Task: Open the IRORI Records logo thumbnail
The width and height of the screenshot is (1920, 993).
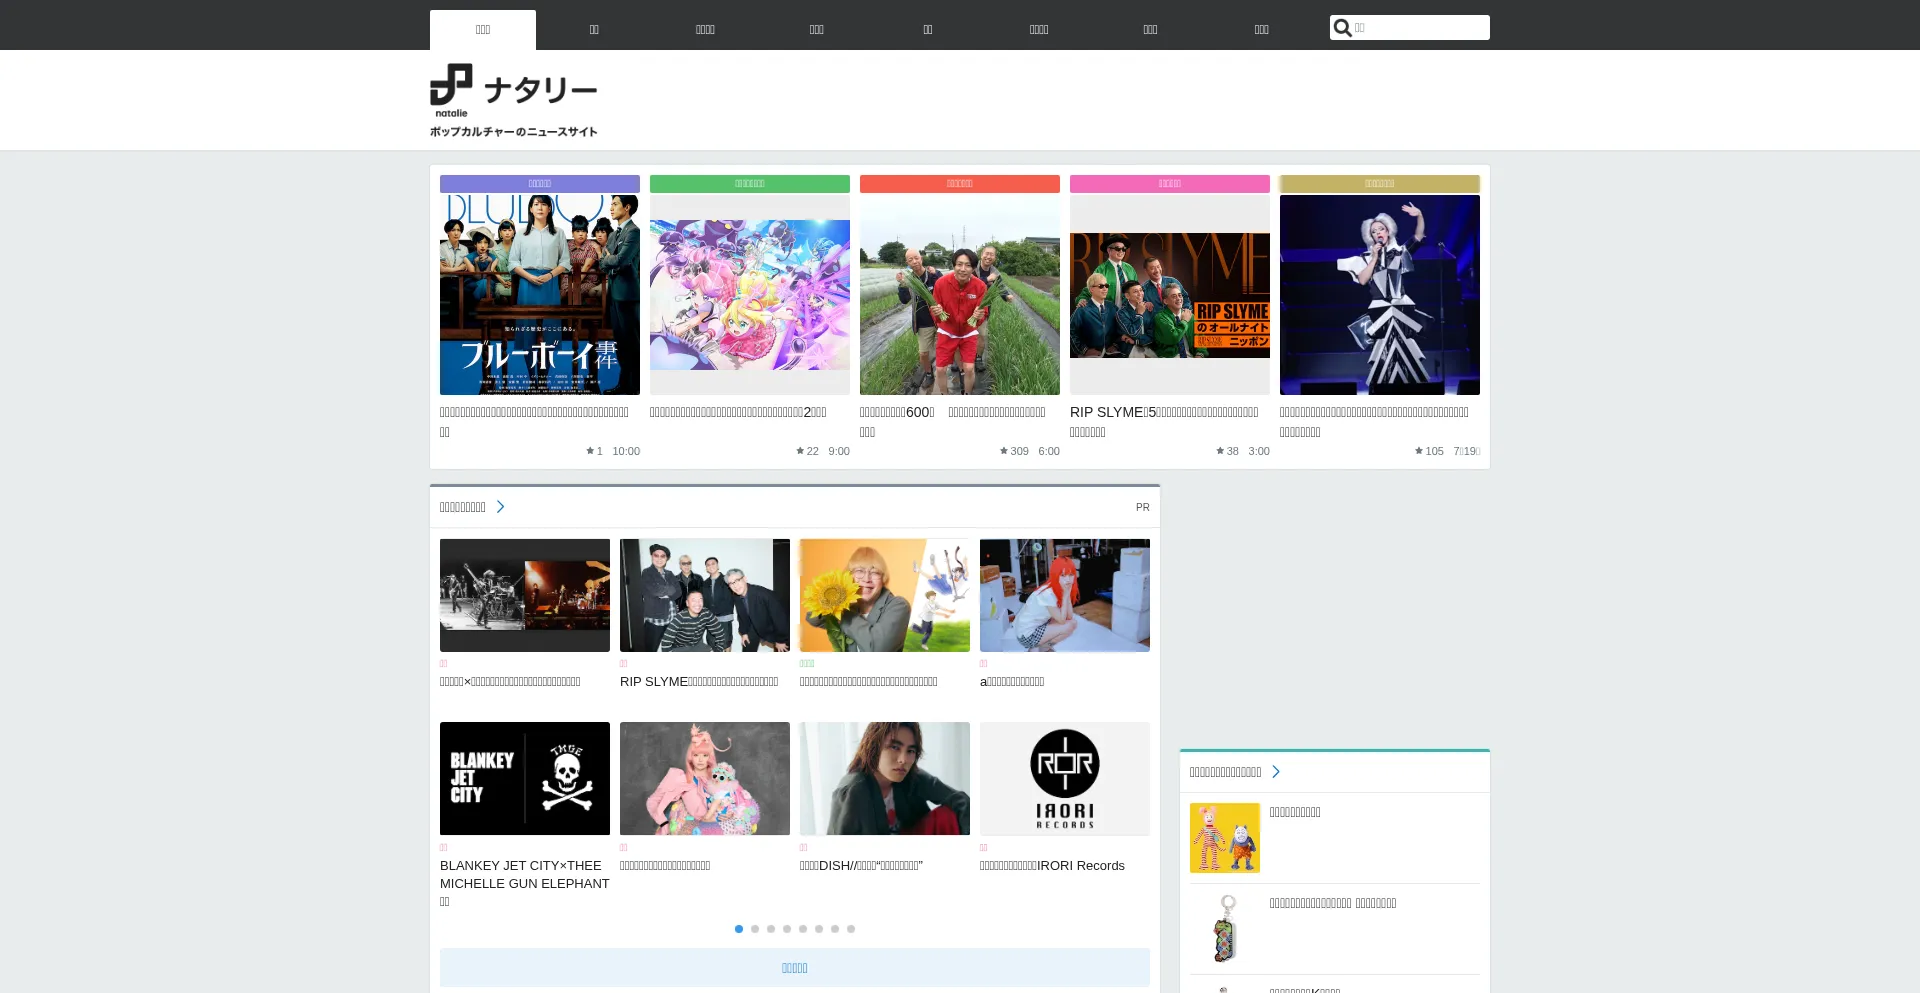Action: (1064, 778)
